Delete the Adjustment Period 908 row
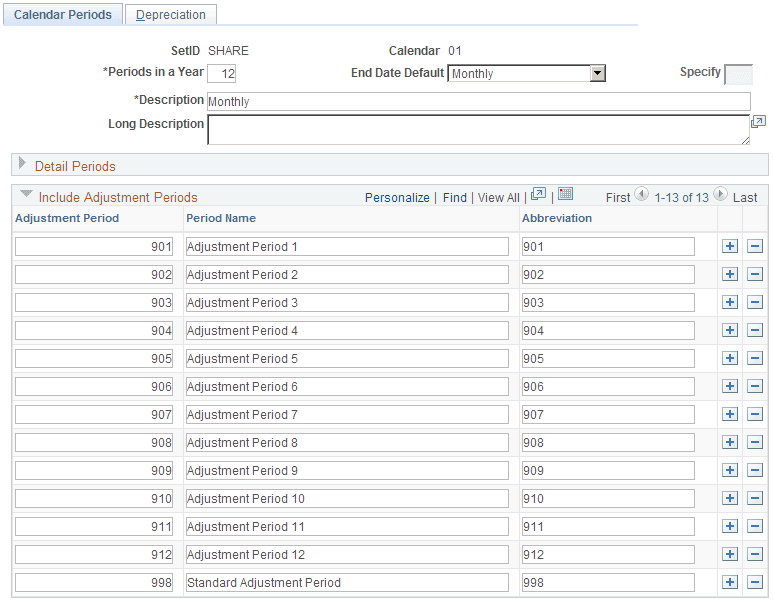 [x=755, y=442]
